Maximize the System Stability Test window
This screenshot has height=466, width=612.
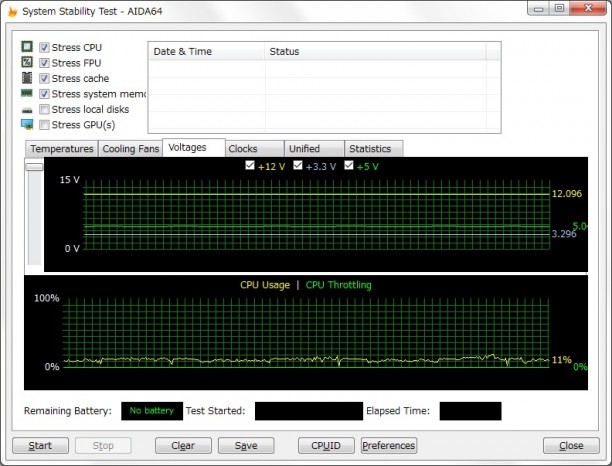[x=559, y=9]
